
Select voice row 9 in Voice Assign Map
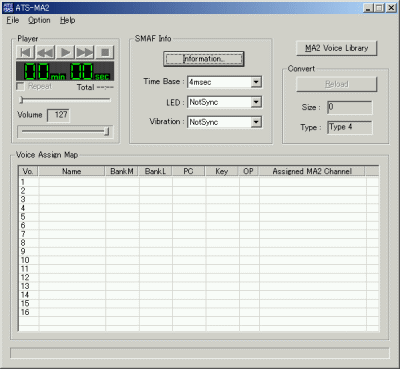point(199,251)
